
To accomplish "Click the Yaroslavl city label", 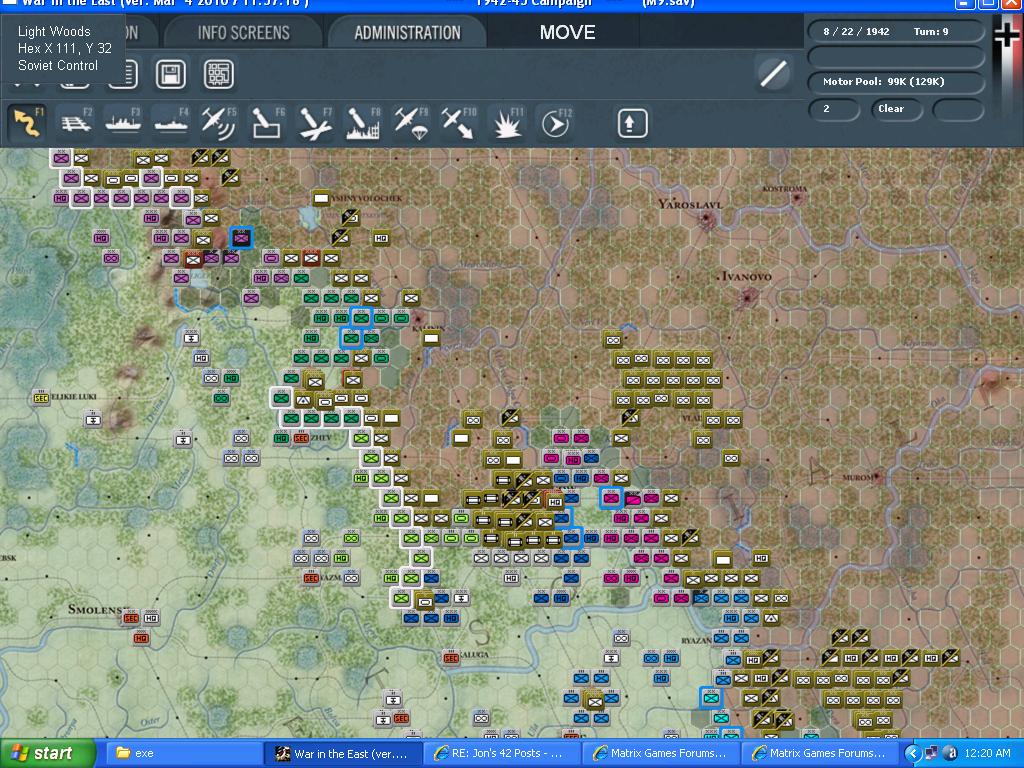I will coord(690,204).
